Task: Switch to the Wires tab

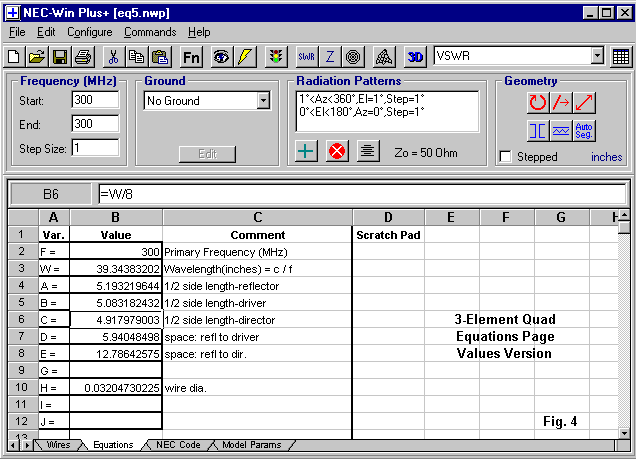Action: (58, 445)
